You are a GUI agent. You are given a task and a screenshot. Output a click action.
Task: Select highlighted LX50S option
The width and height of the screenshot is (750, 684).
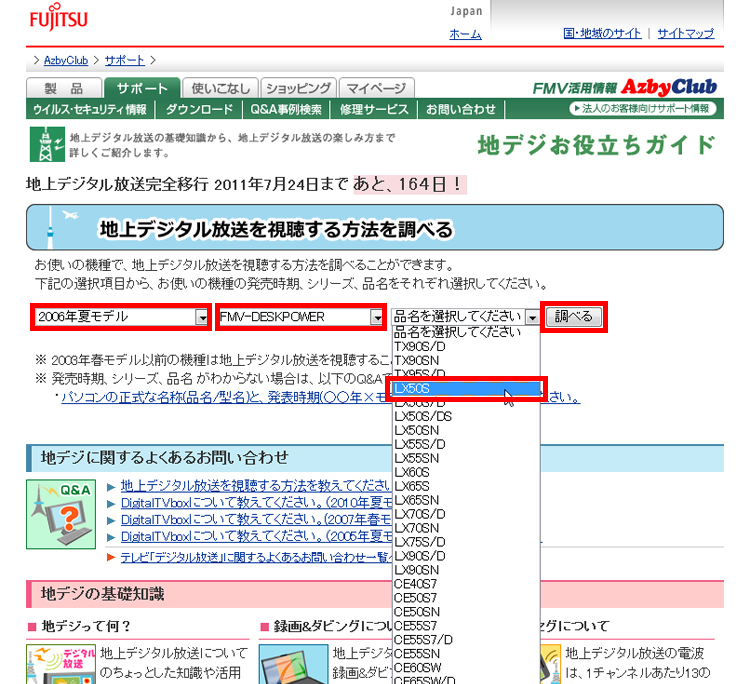pyautogui.click(x=466, y=388)
